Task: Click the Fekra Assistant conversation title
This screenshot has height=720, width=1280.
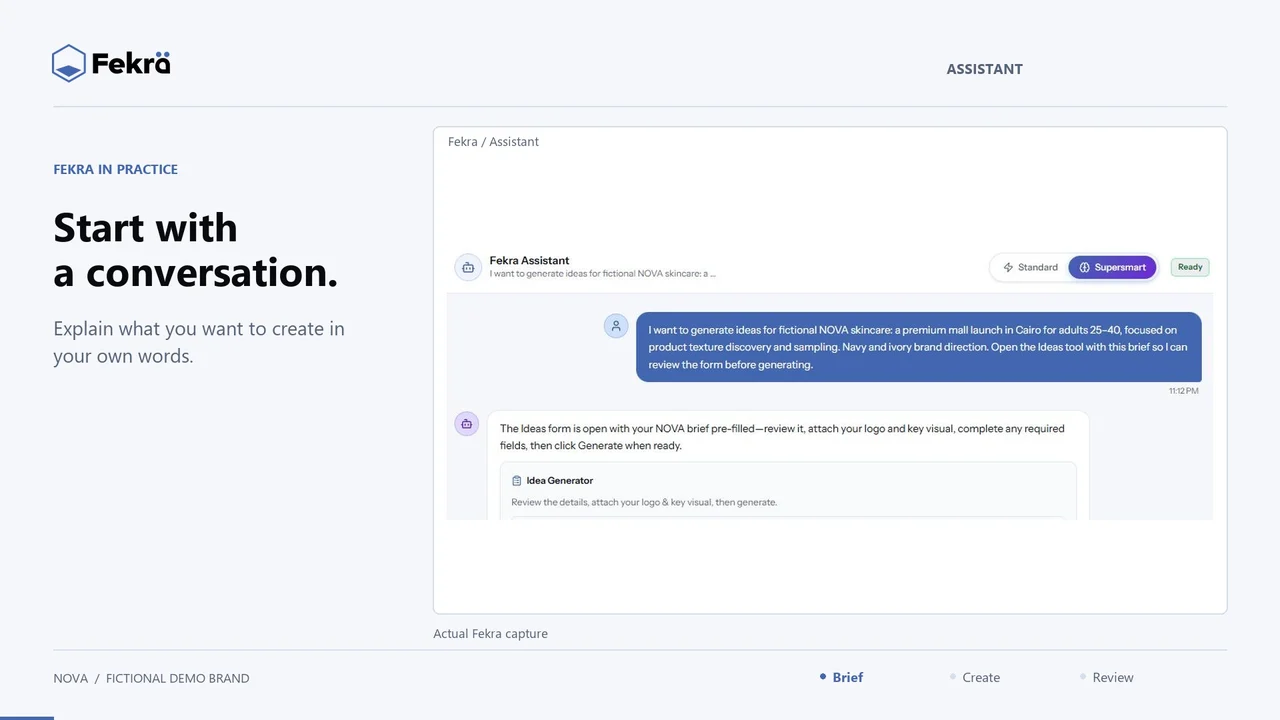Action: [x=529, y=261]
